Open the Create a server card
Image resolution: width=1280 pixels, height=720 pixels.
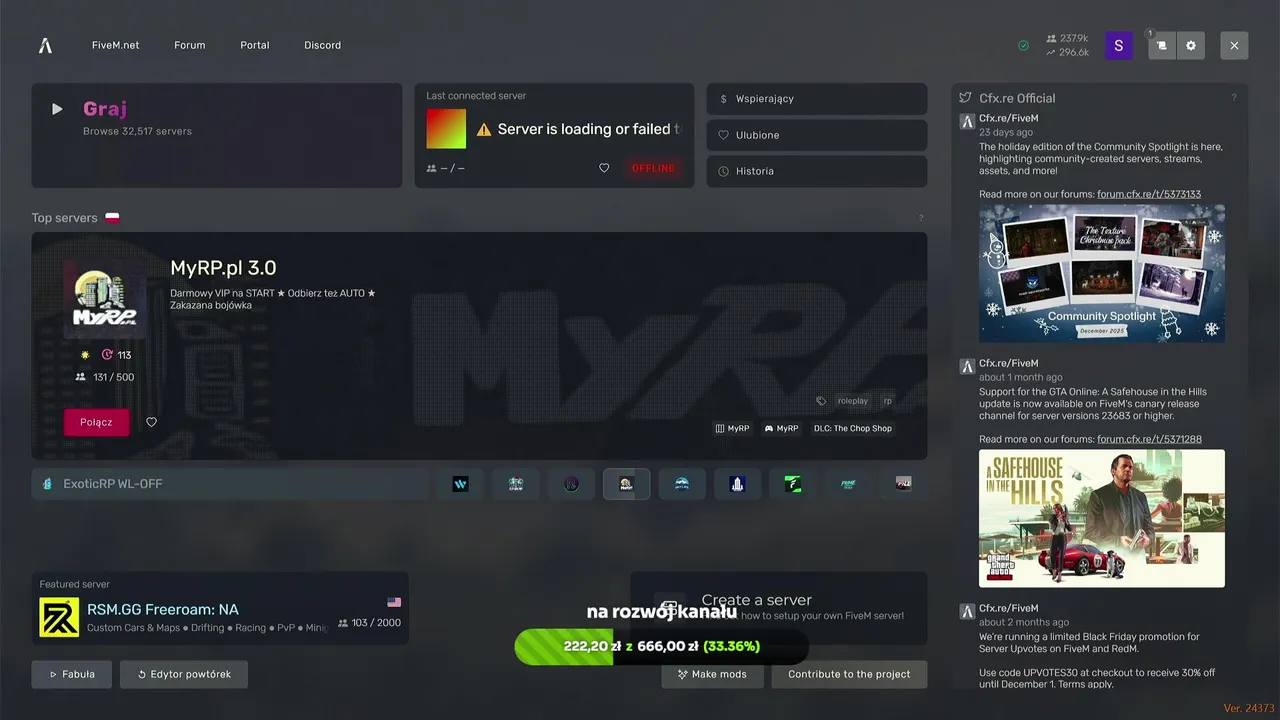click(779, 608)
